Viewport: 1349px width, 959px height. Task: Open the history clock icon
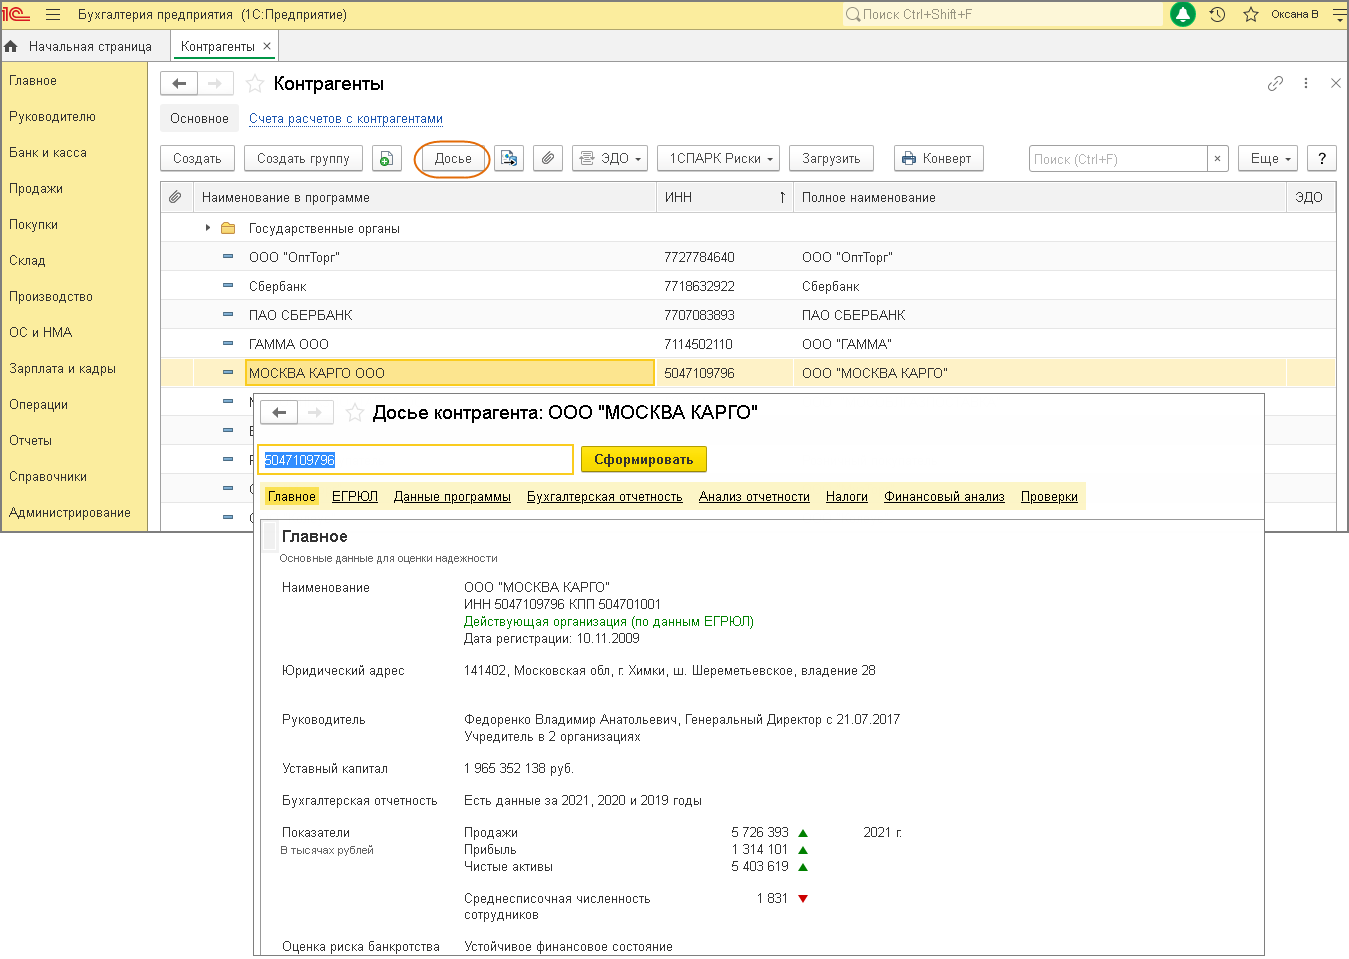(x=1217, y=15)
